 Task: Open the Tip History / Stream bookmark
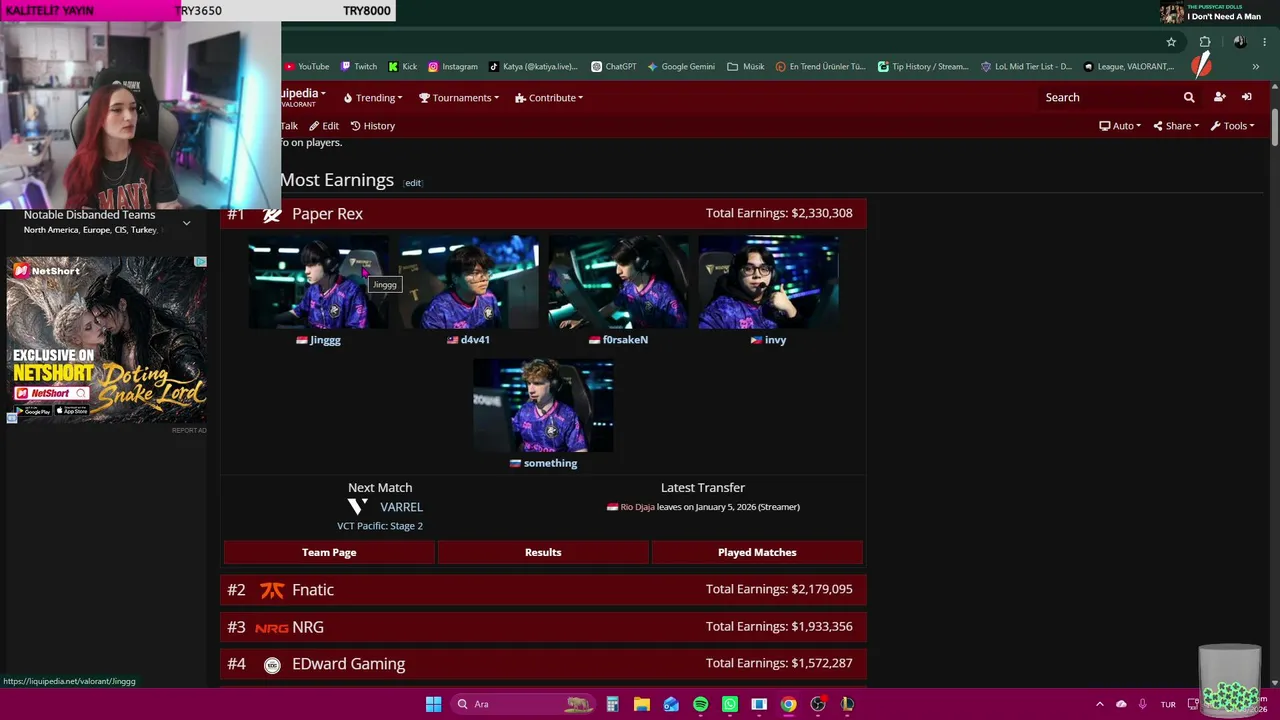[923, 67]
